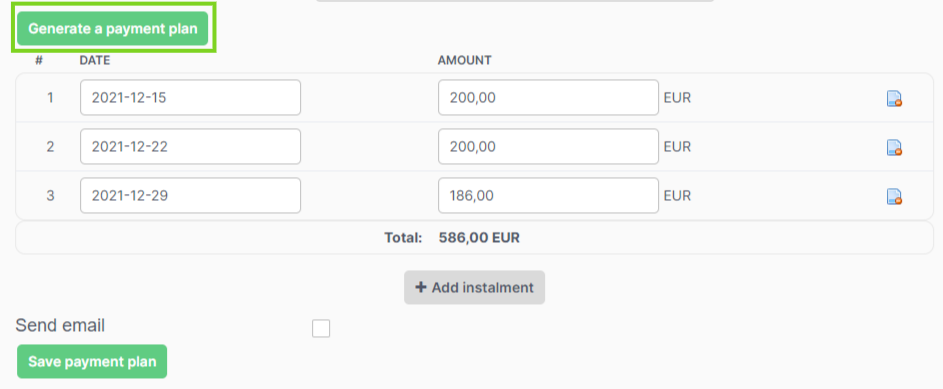Click the DATE column header

point(95,60)
